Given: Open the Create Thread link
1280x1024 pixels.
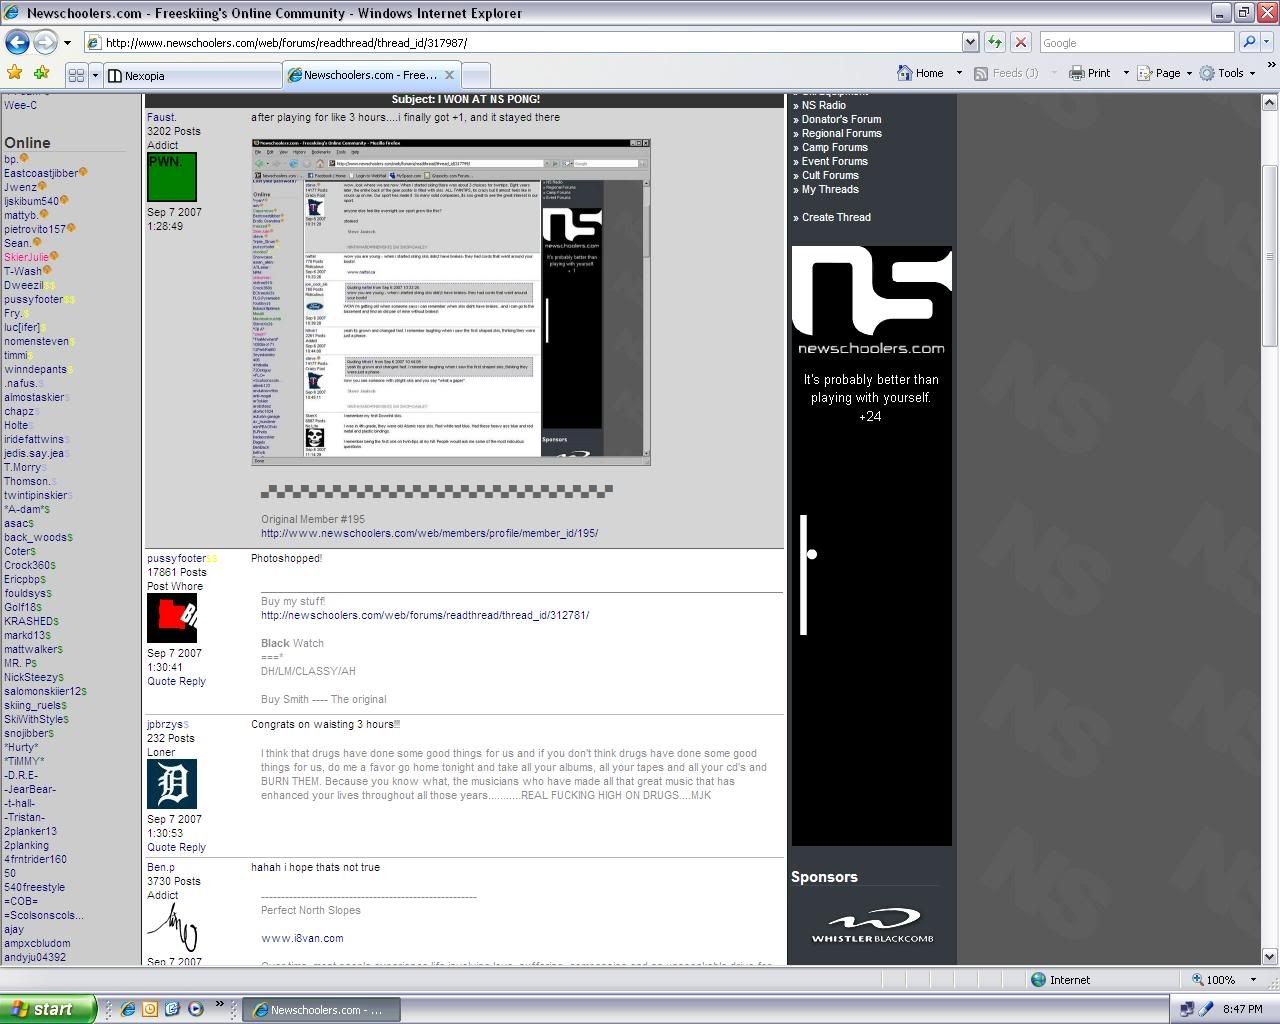Looking at the screenshot, I should click(x=836, y=217).
